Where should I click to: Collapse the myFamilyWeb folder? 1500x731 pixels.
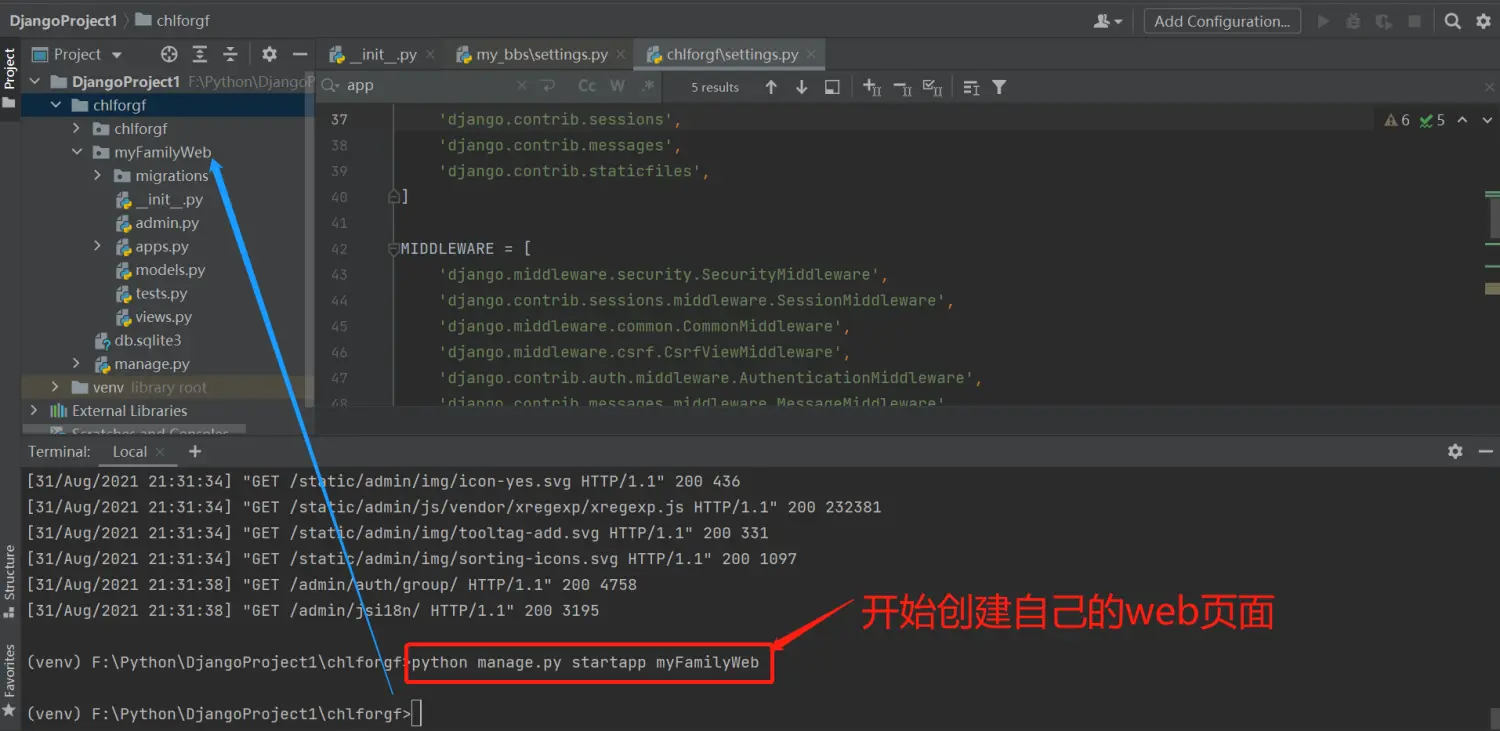click(x=77, y=152)
